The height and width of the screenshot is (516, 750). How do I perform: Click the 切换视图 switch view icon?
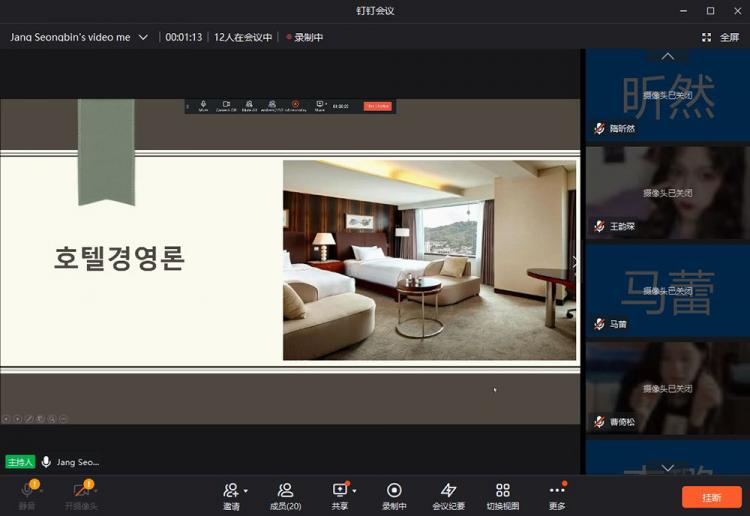(x=502, y=490)
